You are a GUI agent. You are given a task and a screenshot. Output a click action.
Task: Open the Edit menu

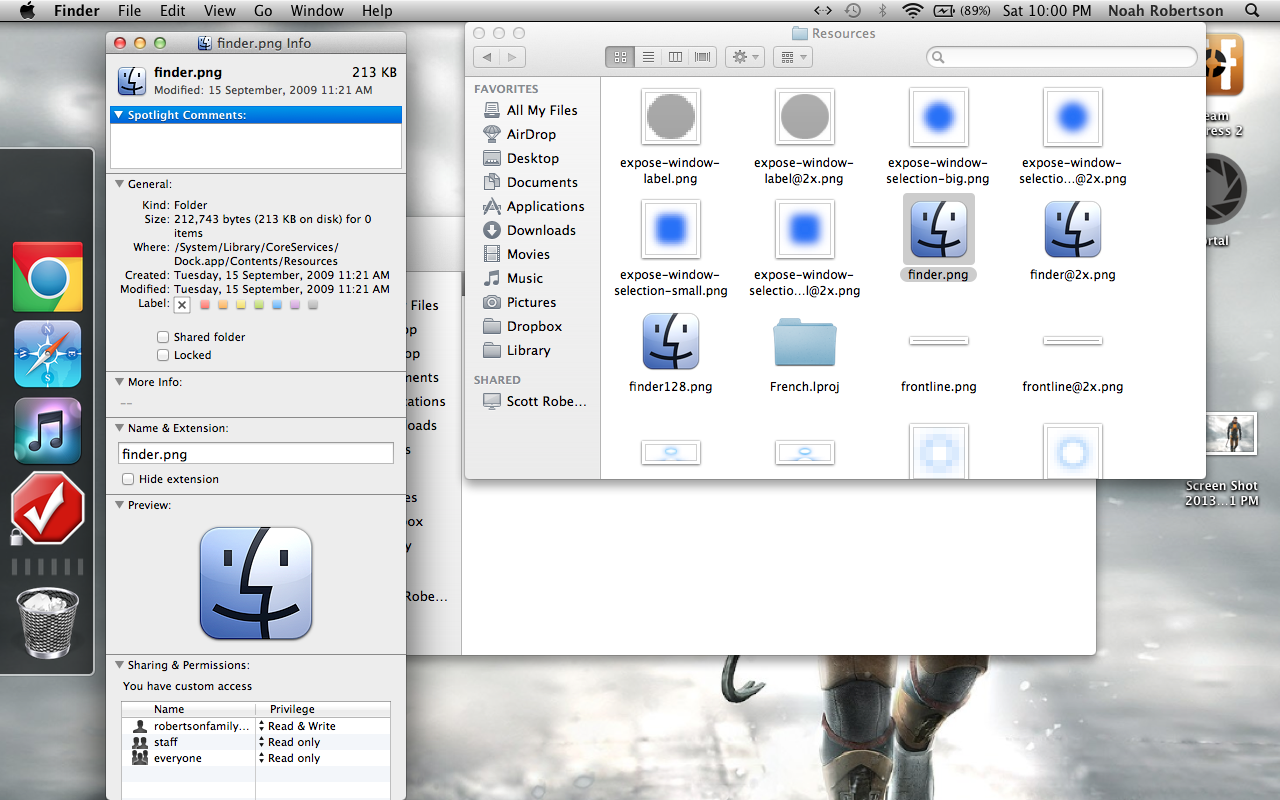tap(173, 11)
